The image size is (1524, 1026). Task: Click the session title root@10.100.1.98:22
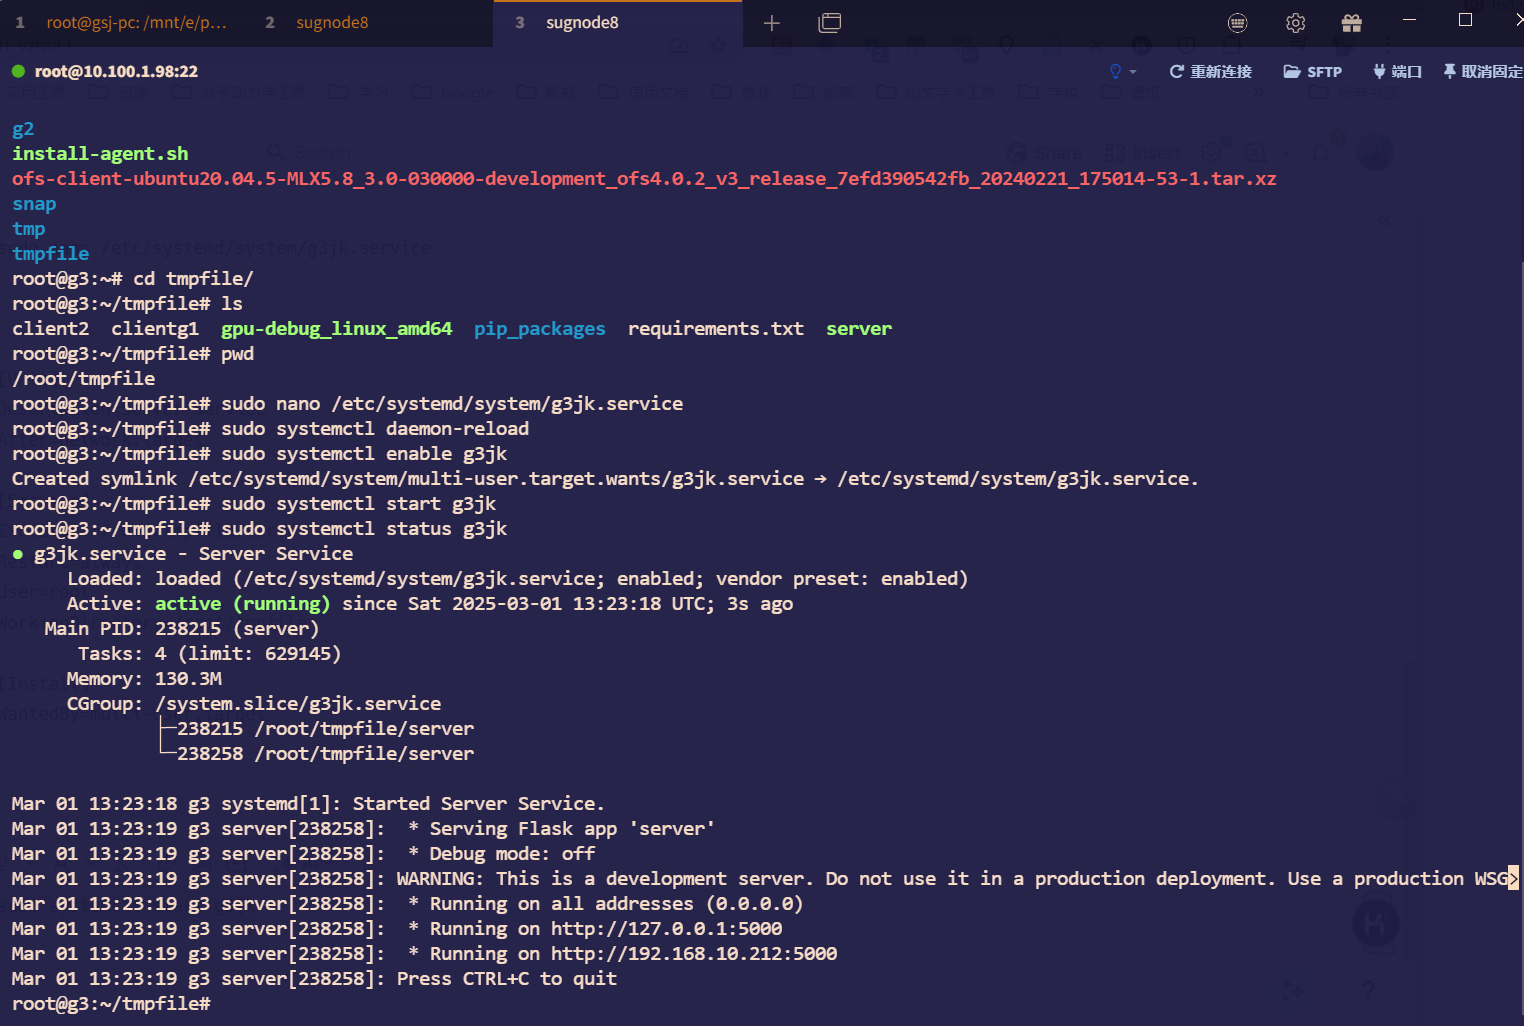116,71
